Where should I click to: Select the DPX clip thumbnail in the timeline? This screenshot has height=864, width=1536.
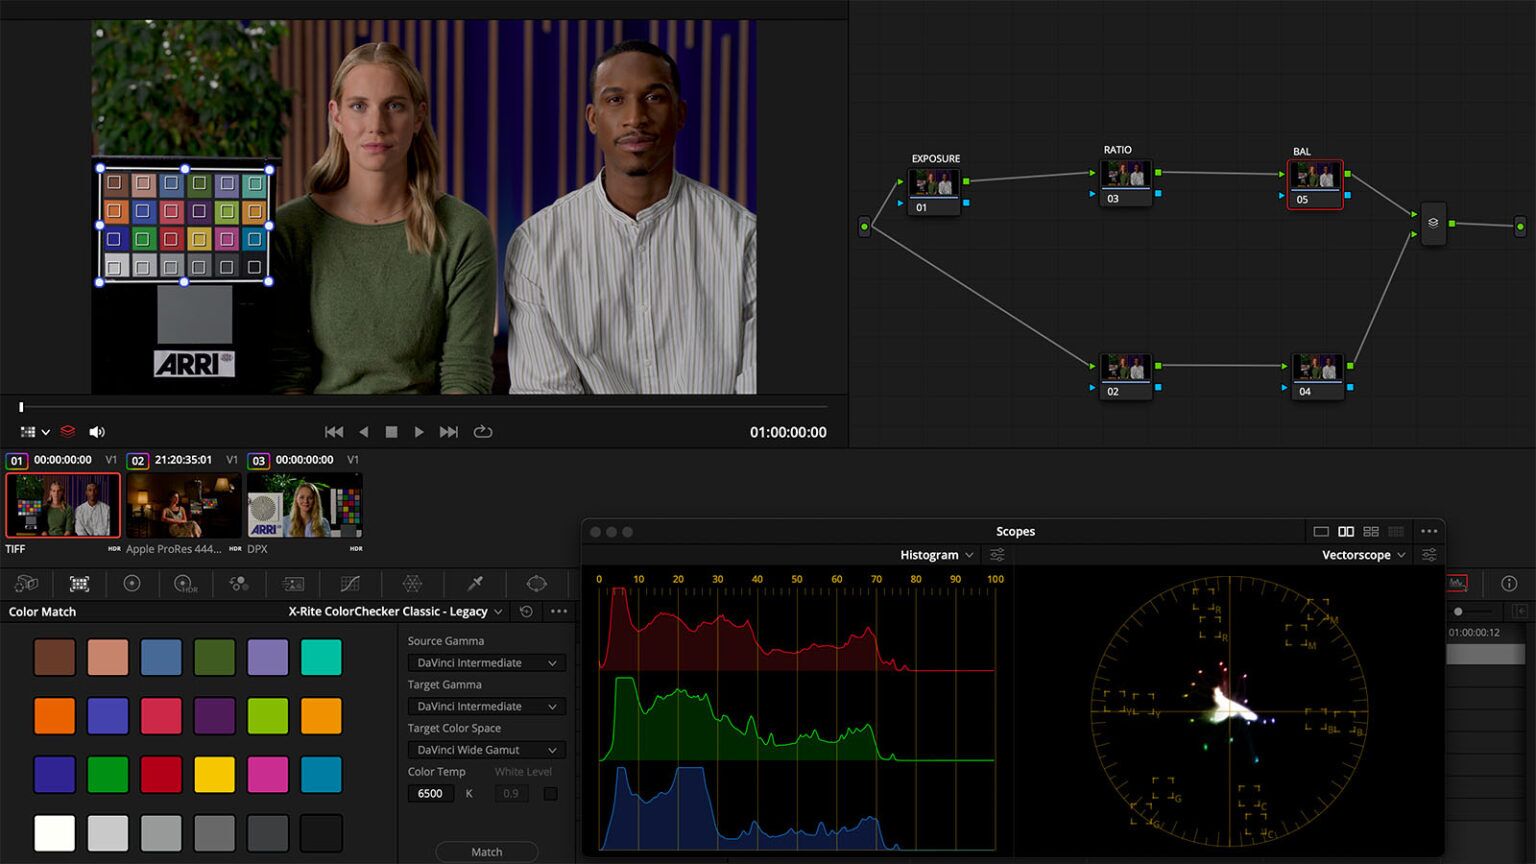click(304, 505)
